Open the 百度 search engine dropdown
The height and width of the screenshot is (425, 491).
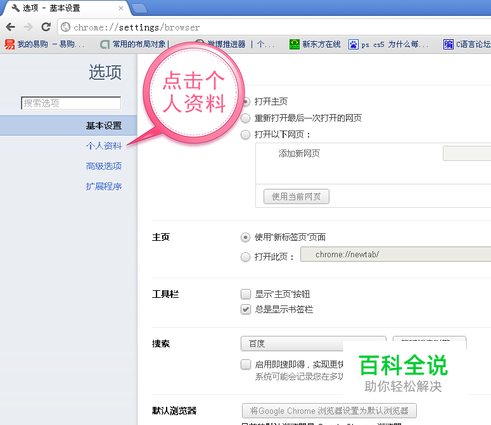[313, 344]
